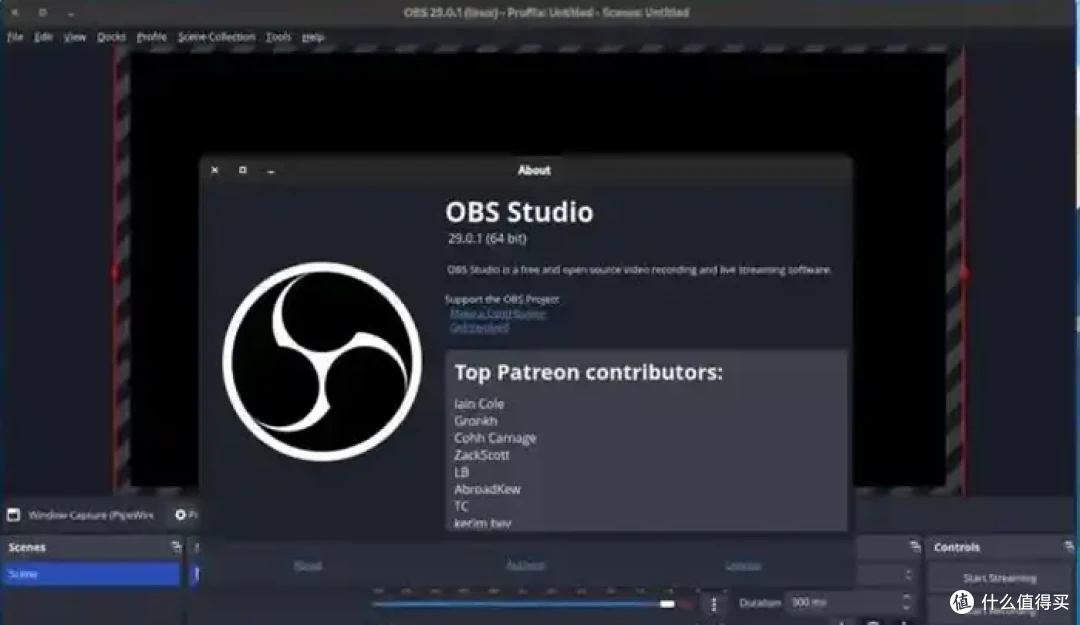Maximize the OBS main window
Screen dimensions: 1080x625
(43, 12)
